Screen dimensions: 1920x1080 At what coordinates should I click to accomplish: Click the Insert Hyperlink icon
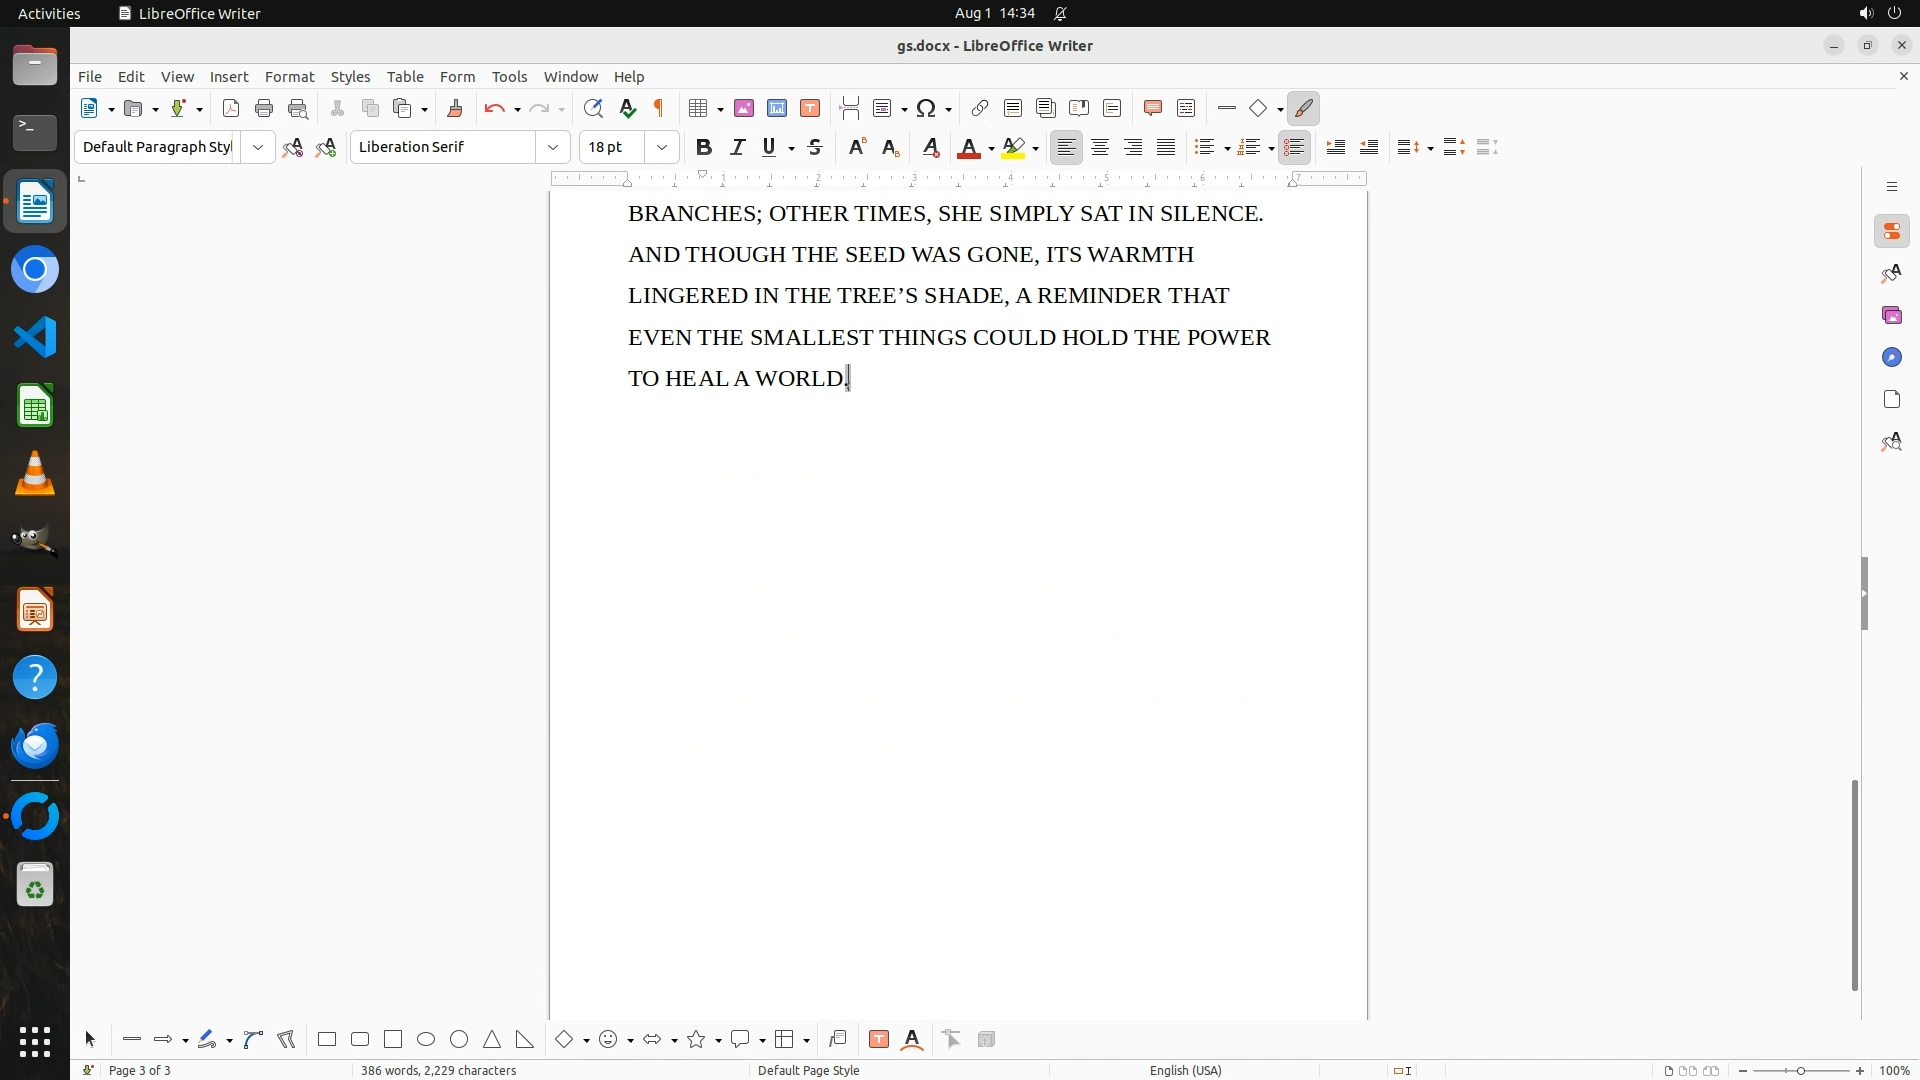point(980,108)
